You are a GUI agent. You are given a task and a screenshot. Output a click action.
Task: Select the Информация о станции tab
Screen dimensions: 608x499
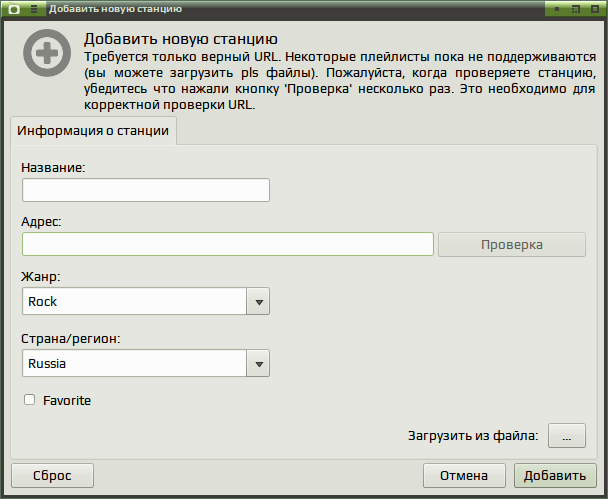click(93, 131)
